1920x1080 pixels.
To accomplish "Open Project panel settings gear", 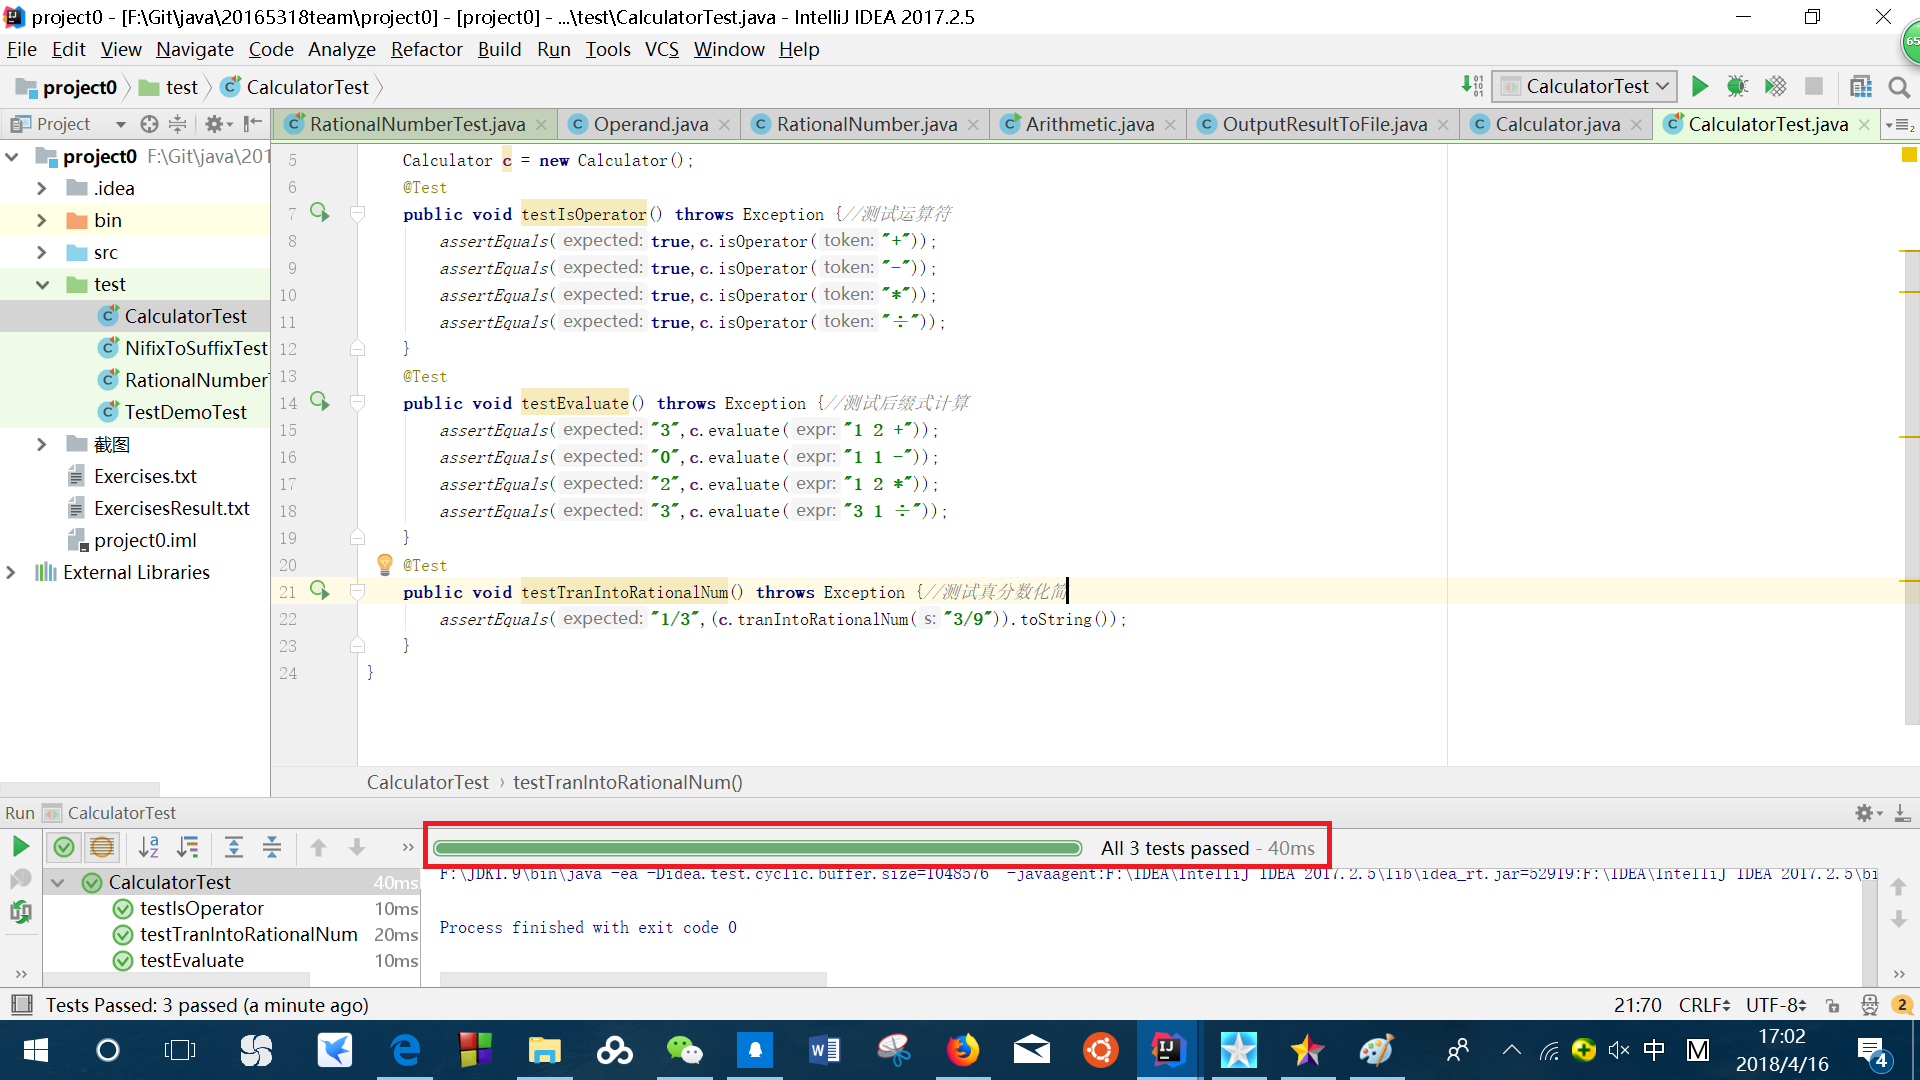I will [213, 124].
